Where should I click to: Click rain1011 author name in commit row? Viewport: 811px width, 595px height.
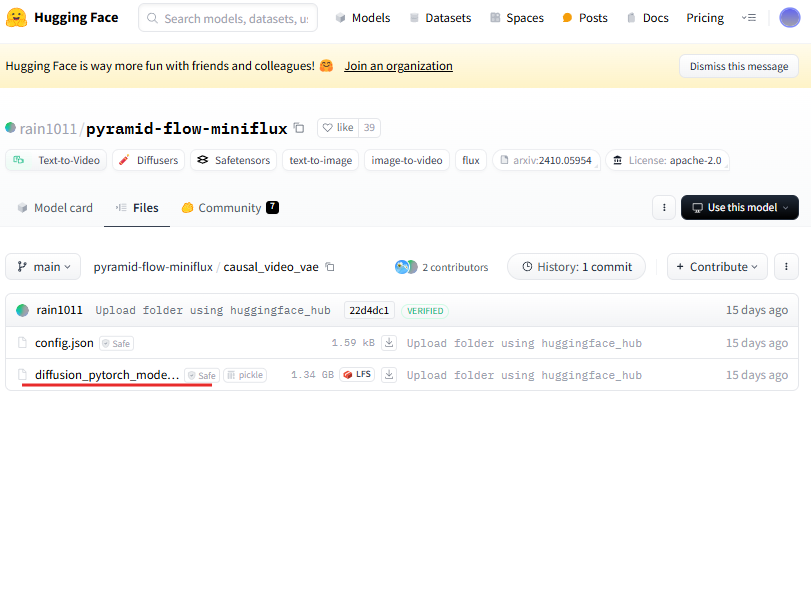tap(59, 310)
